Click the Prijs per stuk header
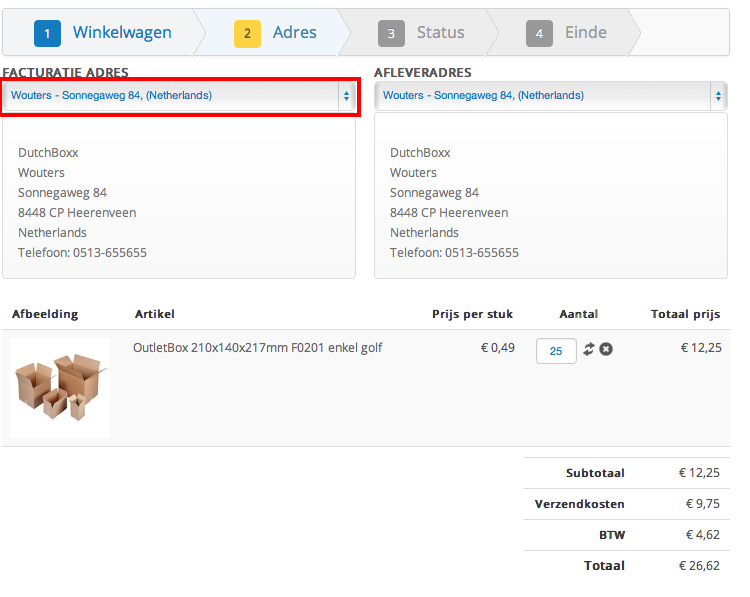Image resolution: width=750 pixels, height=597 pixels. point(472,314)
